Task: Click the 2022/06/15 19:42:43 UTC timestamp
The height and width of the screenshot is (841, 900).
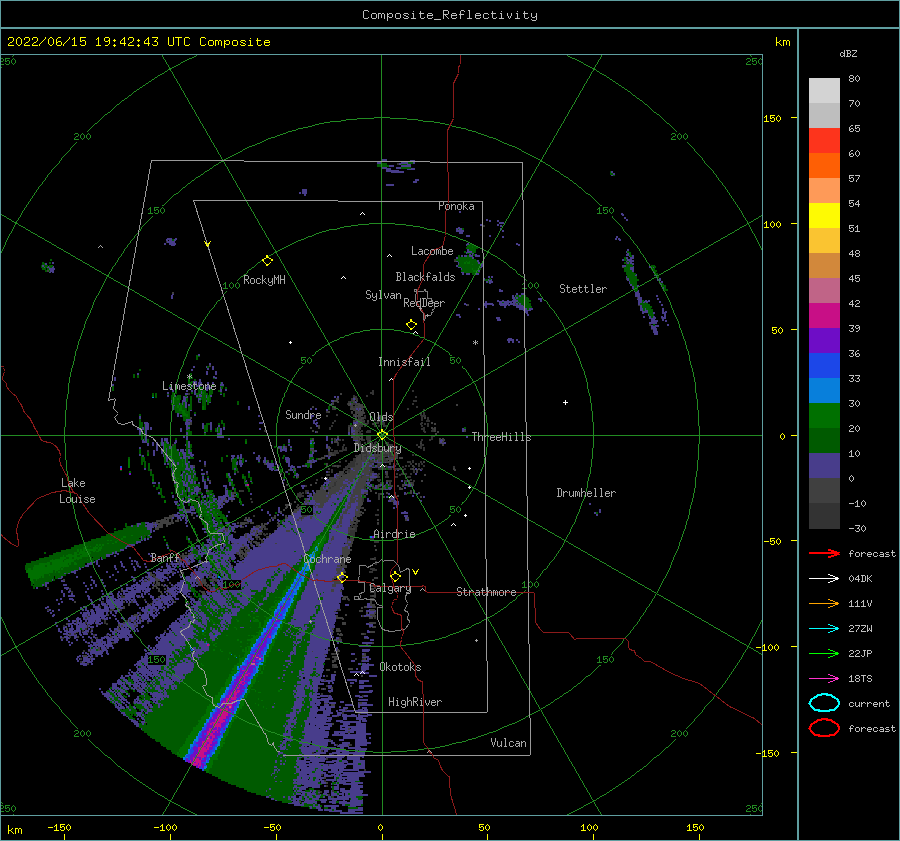Action: point(99,42)
